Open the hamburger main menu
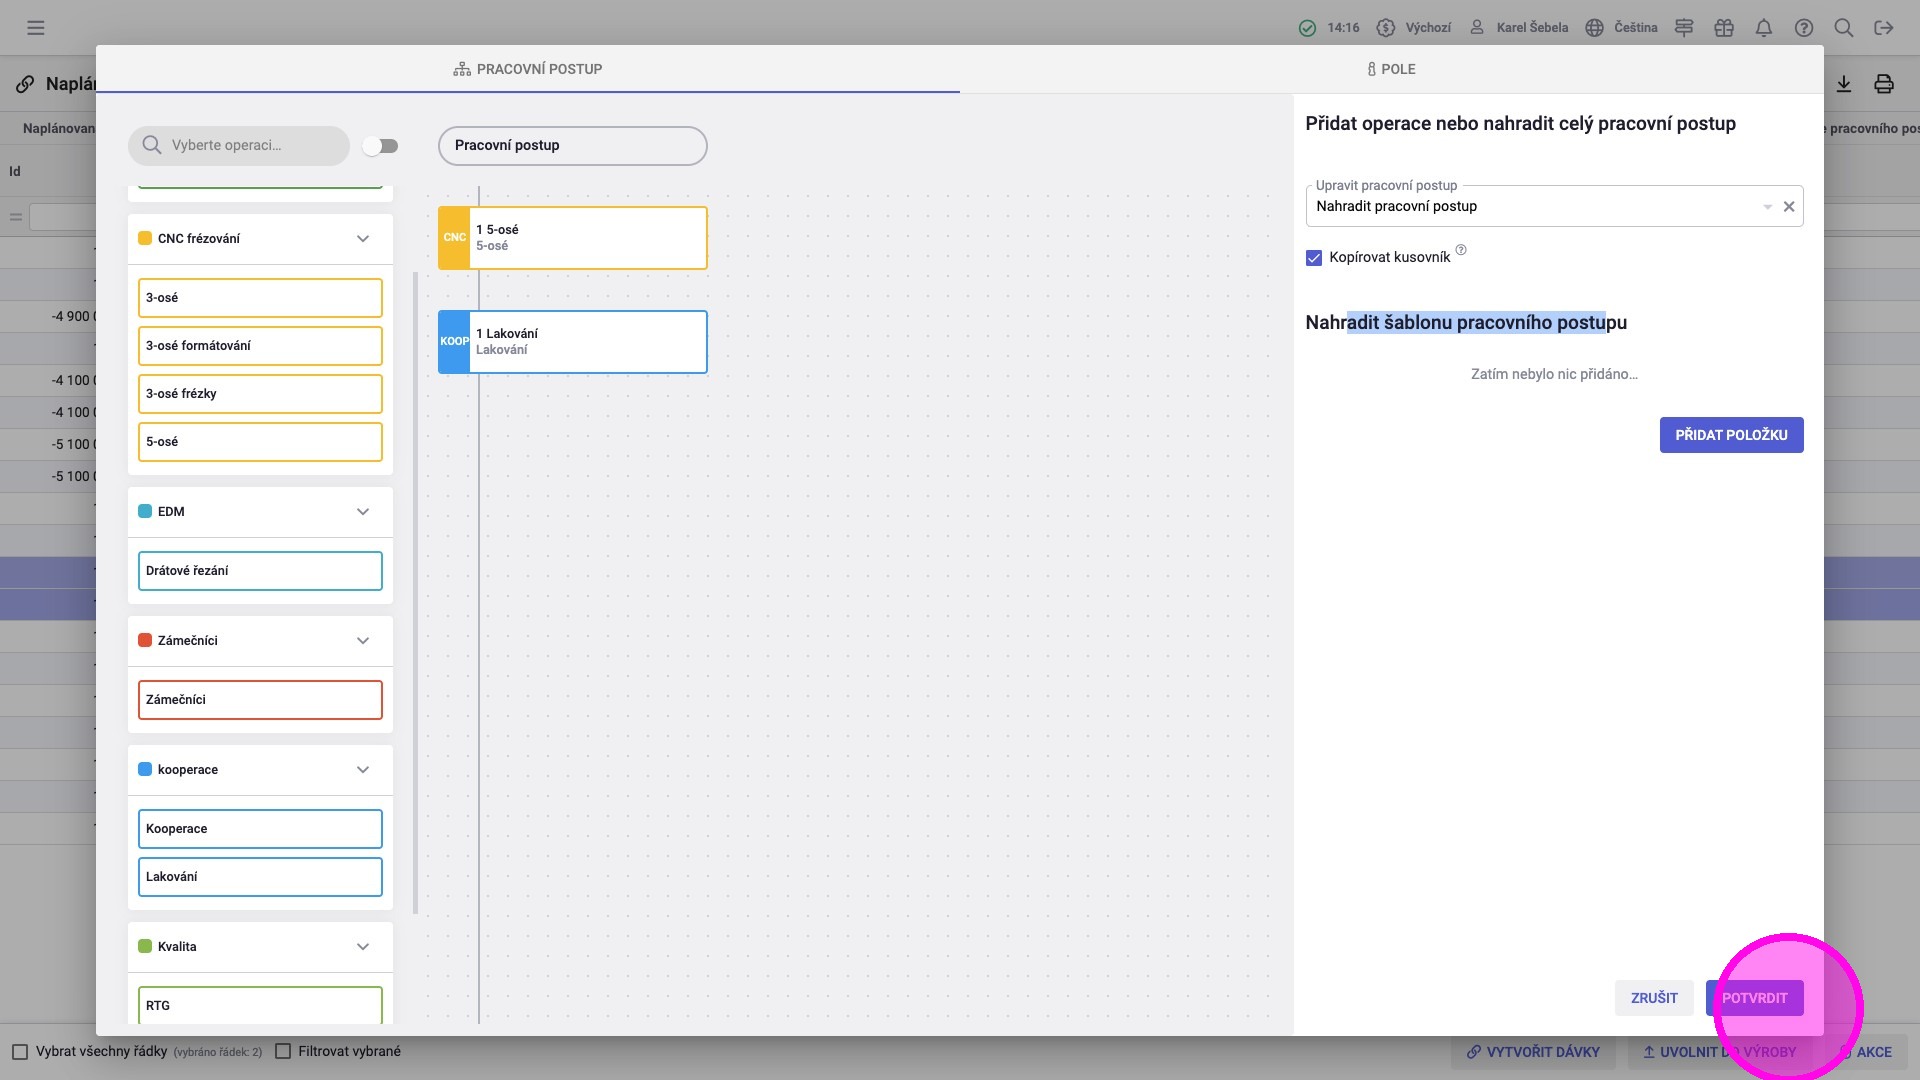 [36, 28]
